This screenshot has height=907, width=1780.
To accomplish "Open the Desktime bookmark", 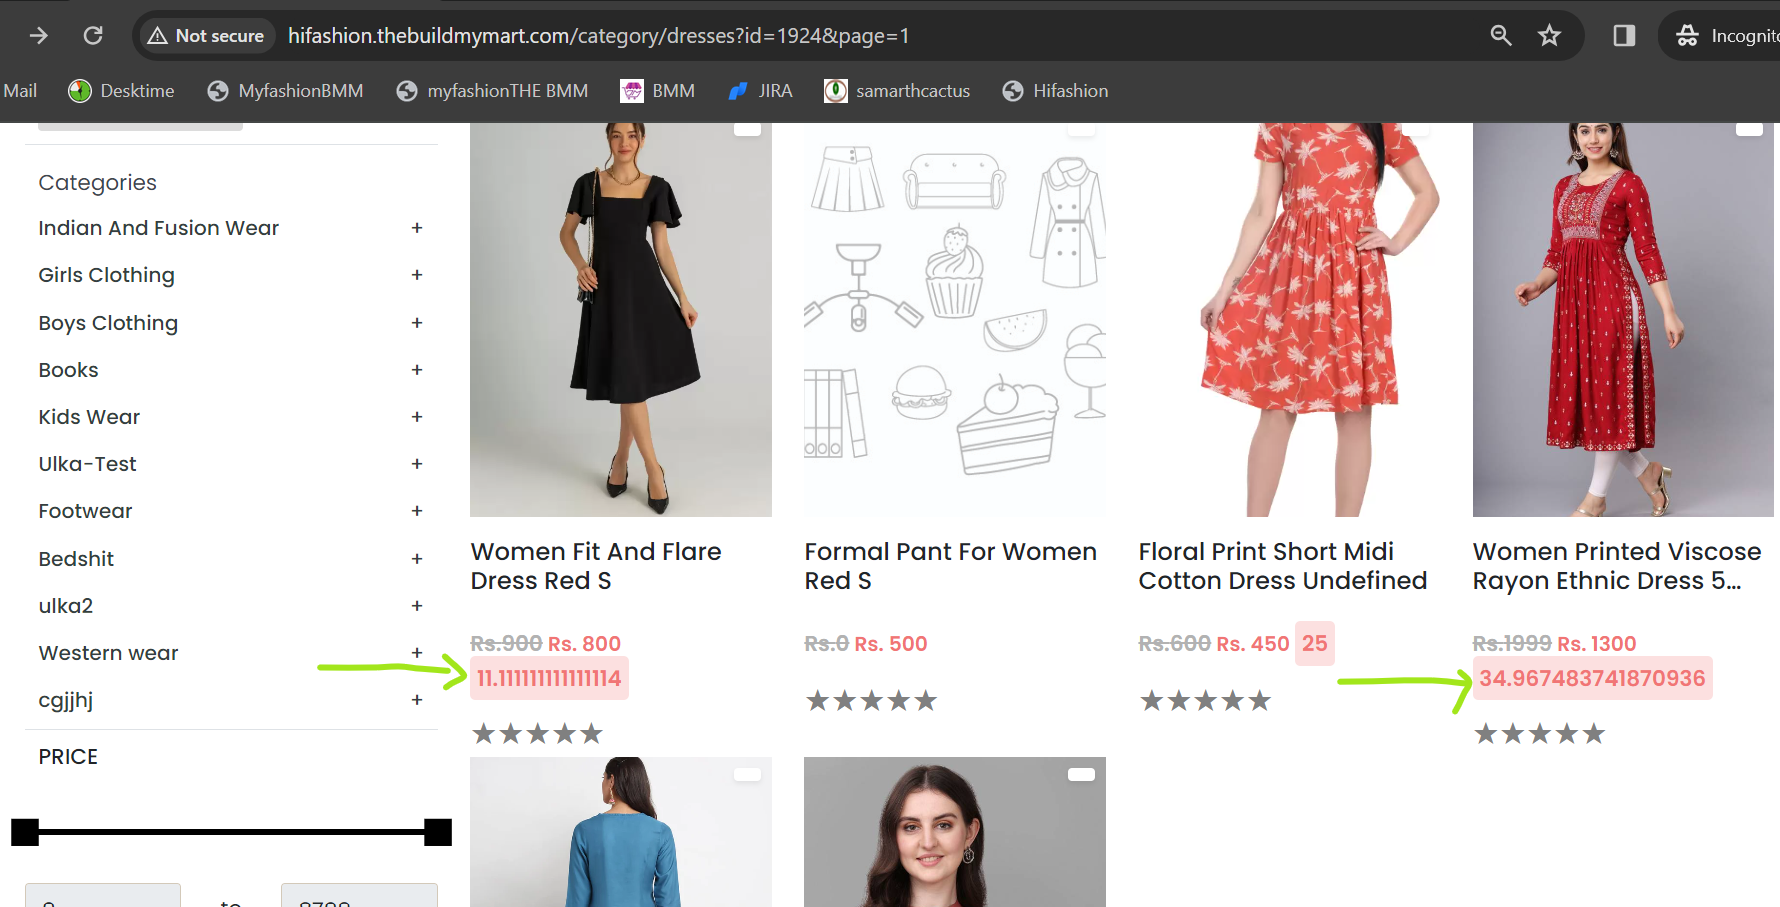I will tap(121, 91).
